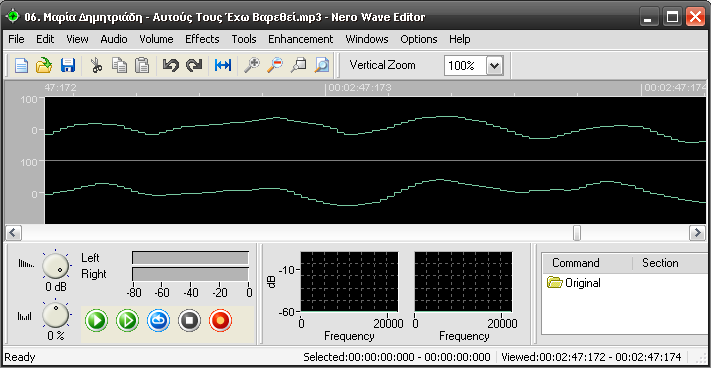711x368 pixels.
Task: Maximize the Nero Wave Editor window
Action: tap(672, 18)
